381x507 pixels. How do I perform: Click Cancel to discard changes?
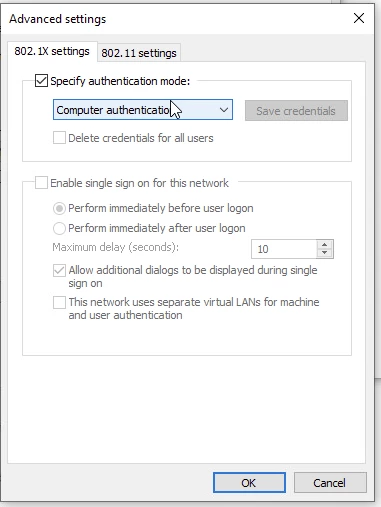click(329, 483)
